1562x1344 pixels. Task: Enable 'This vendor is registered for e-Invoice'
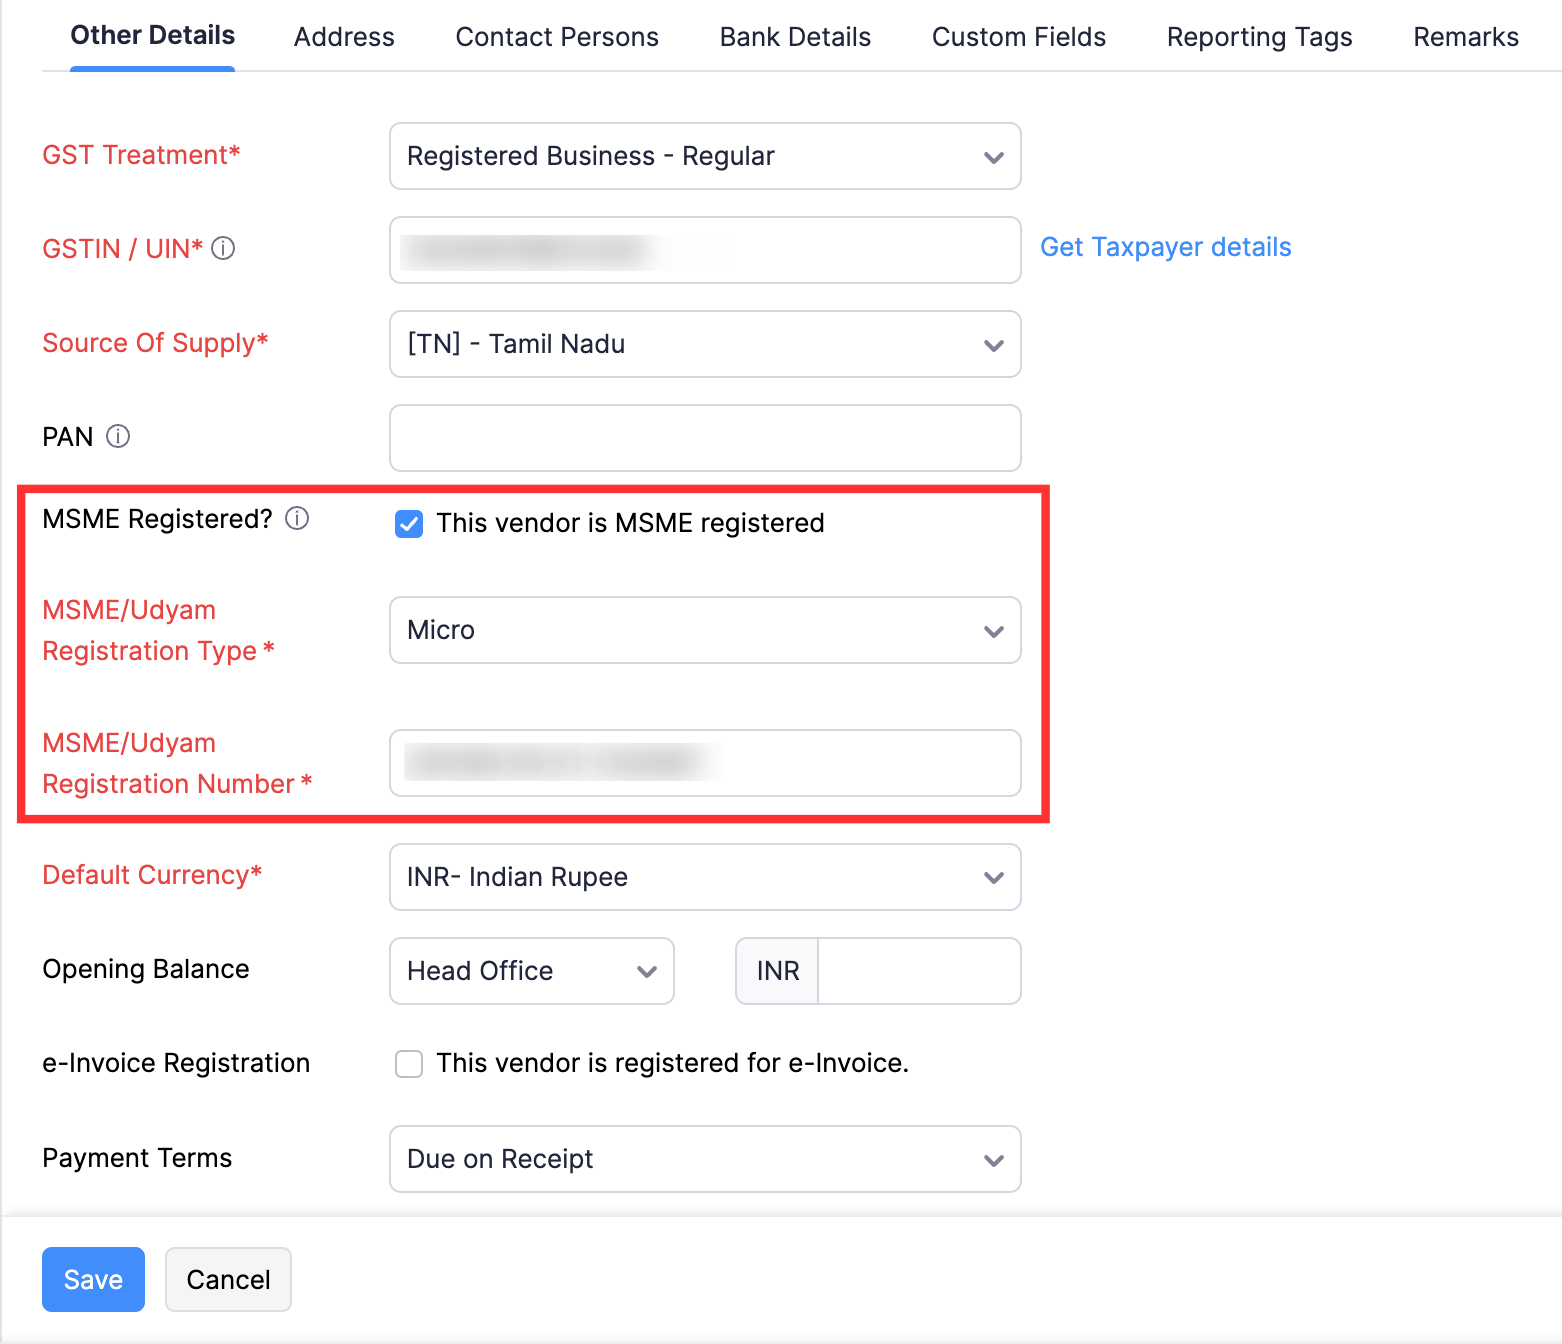click(x=409, y=1063)
